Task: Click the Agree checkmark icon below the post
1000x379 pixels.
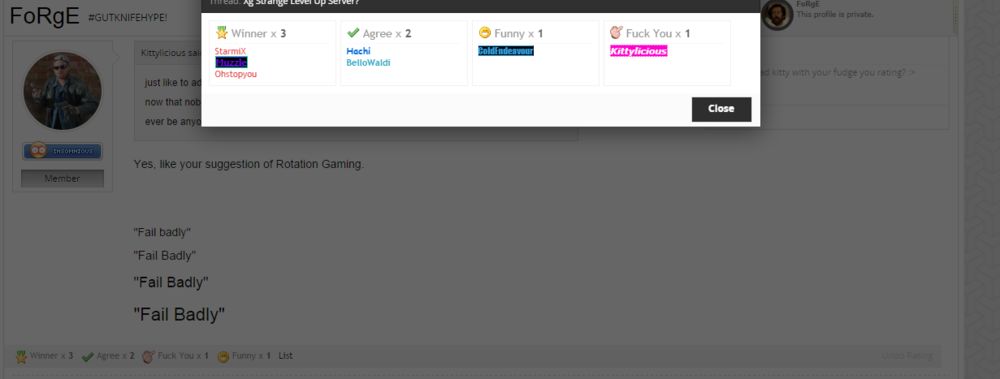Action: point(88,356)
